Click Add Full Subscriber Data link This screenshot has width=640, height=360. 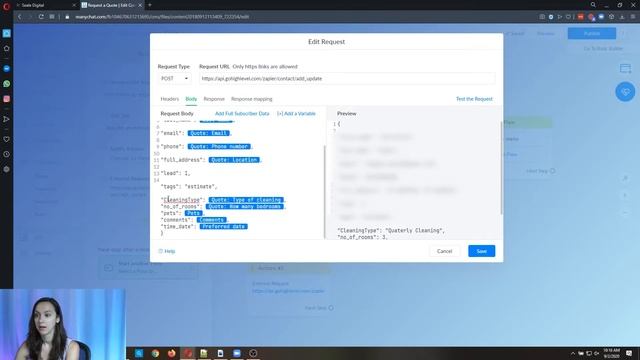(242, 113)
